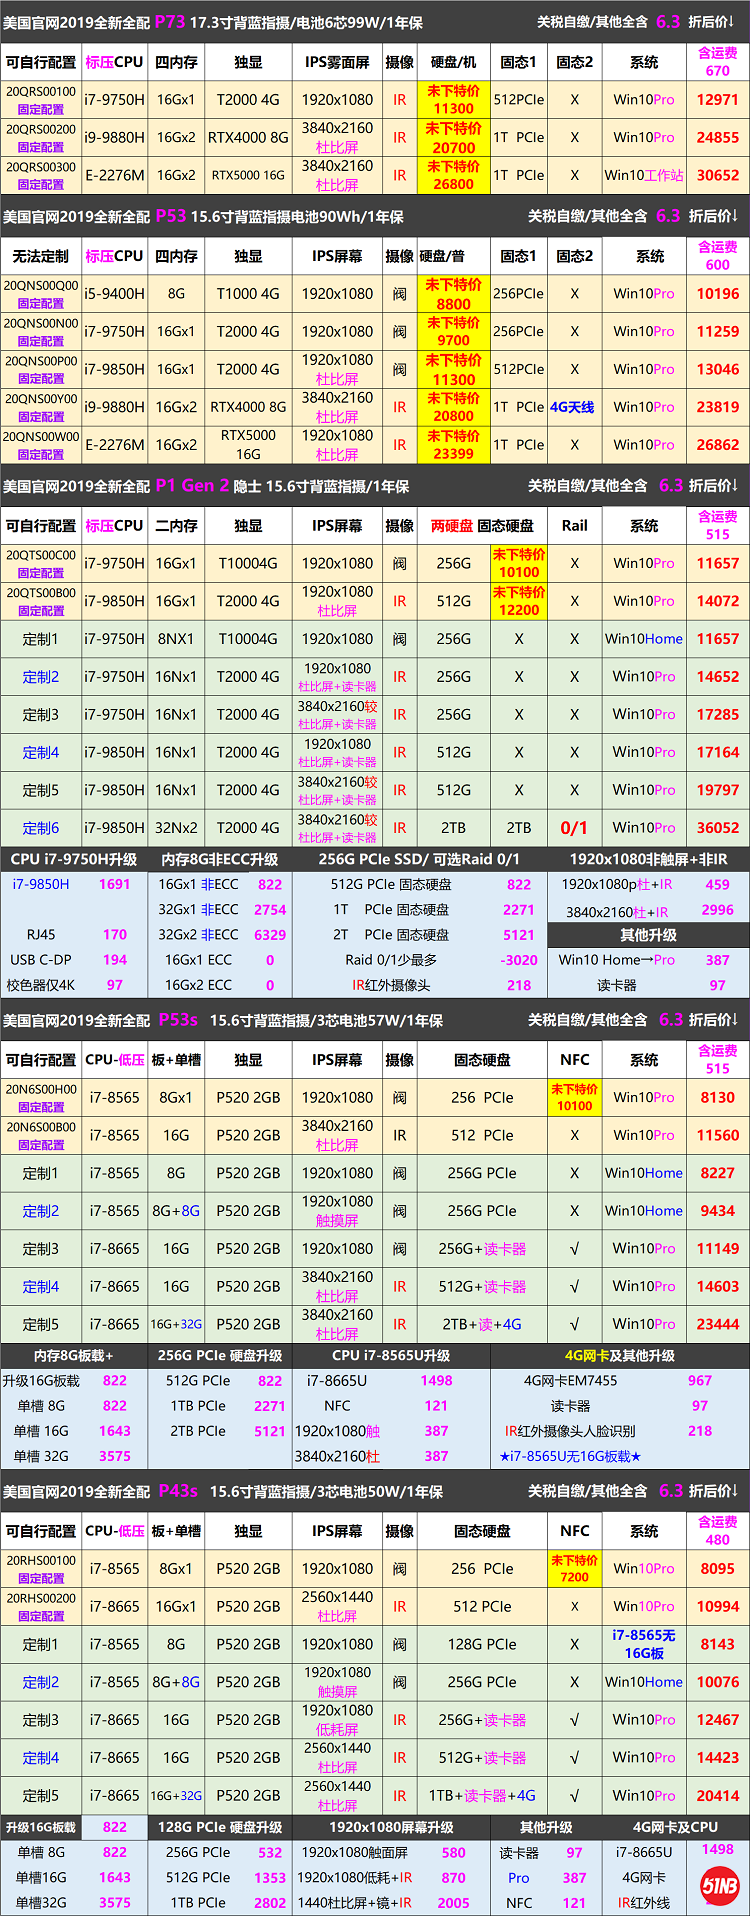Click the 含运费 670 header cell

717,61
